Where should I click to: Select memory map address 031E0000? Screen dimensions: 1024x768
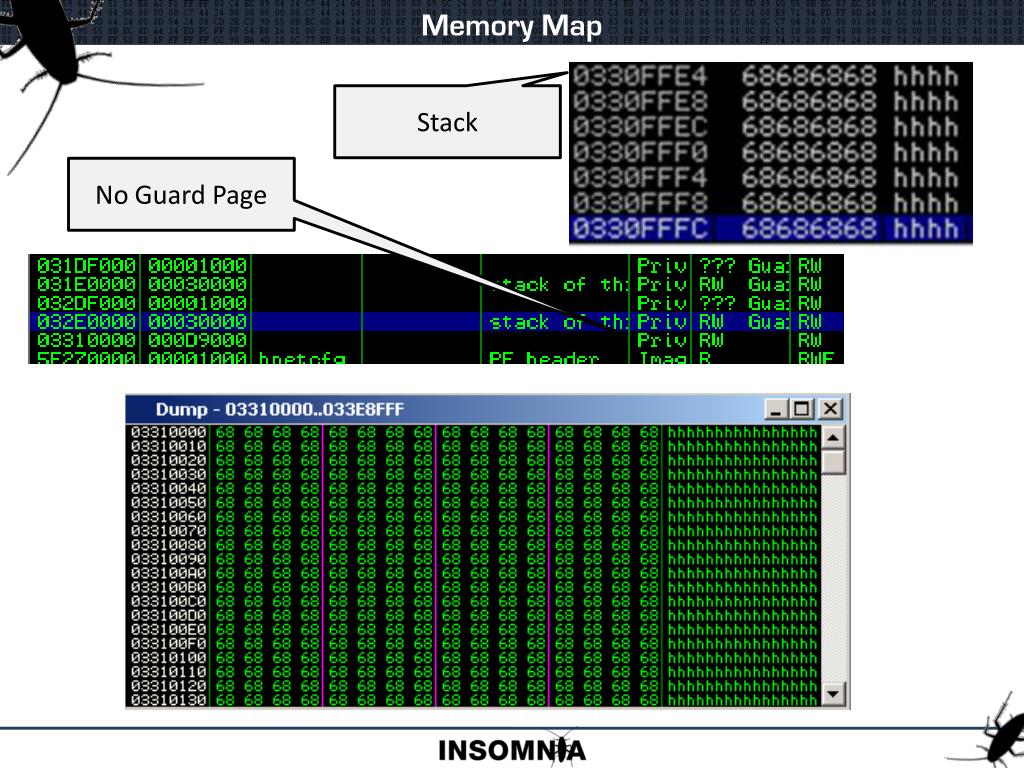point(86,284)
